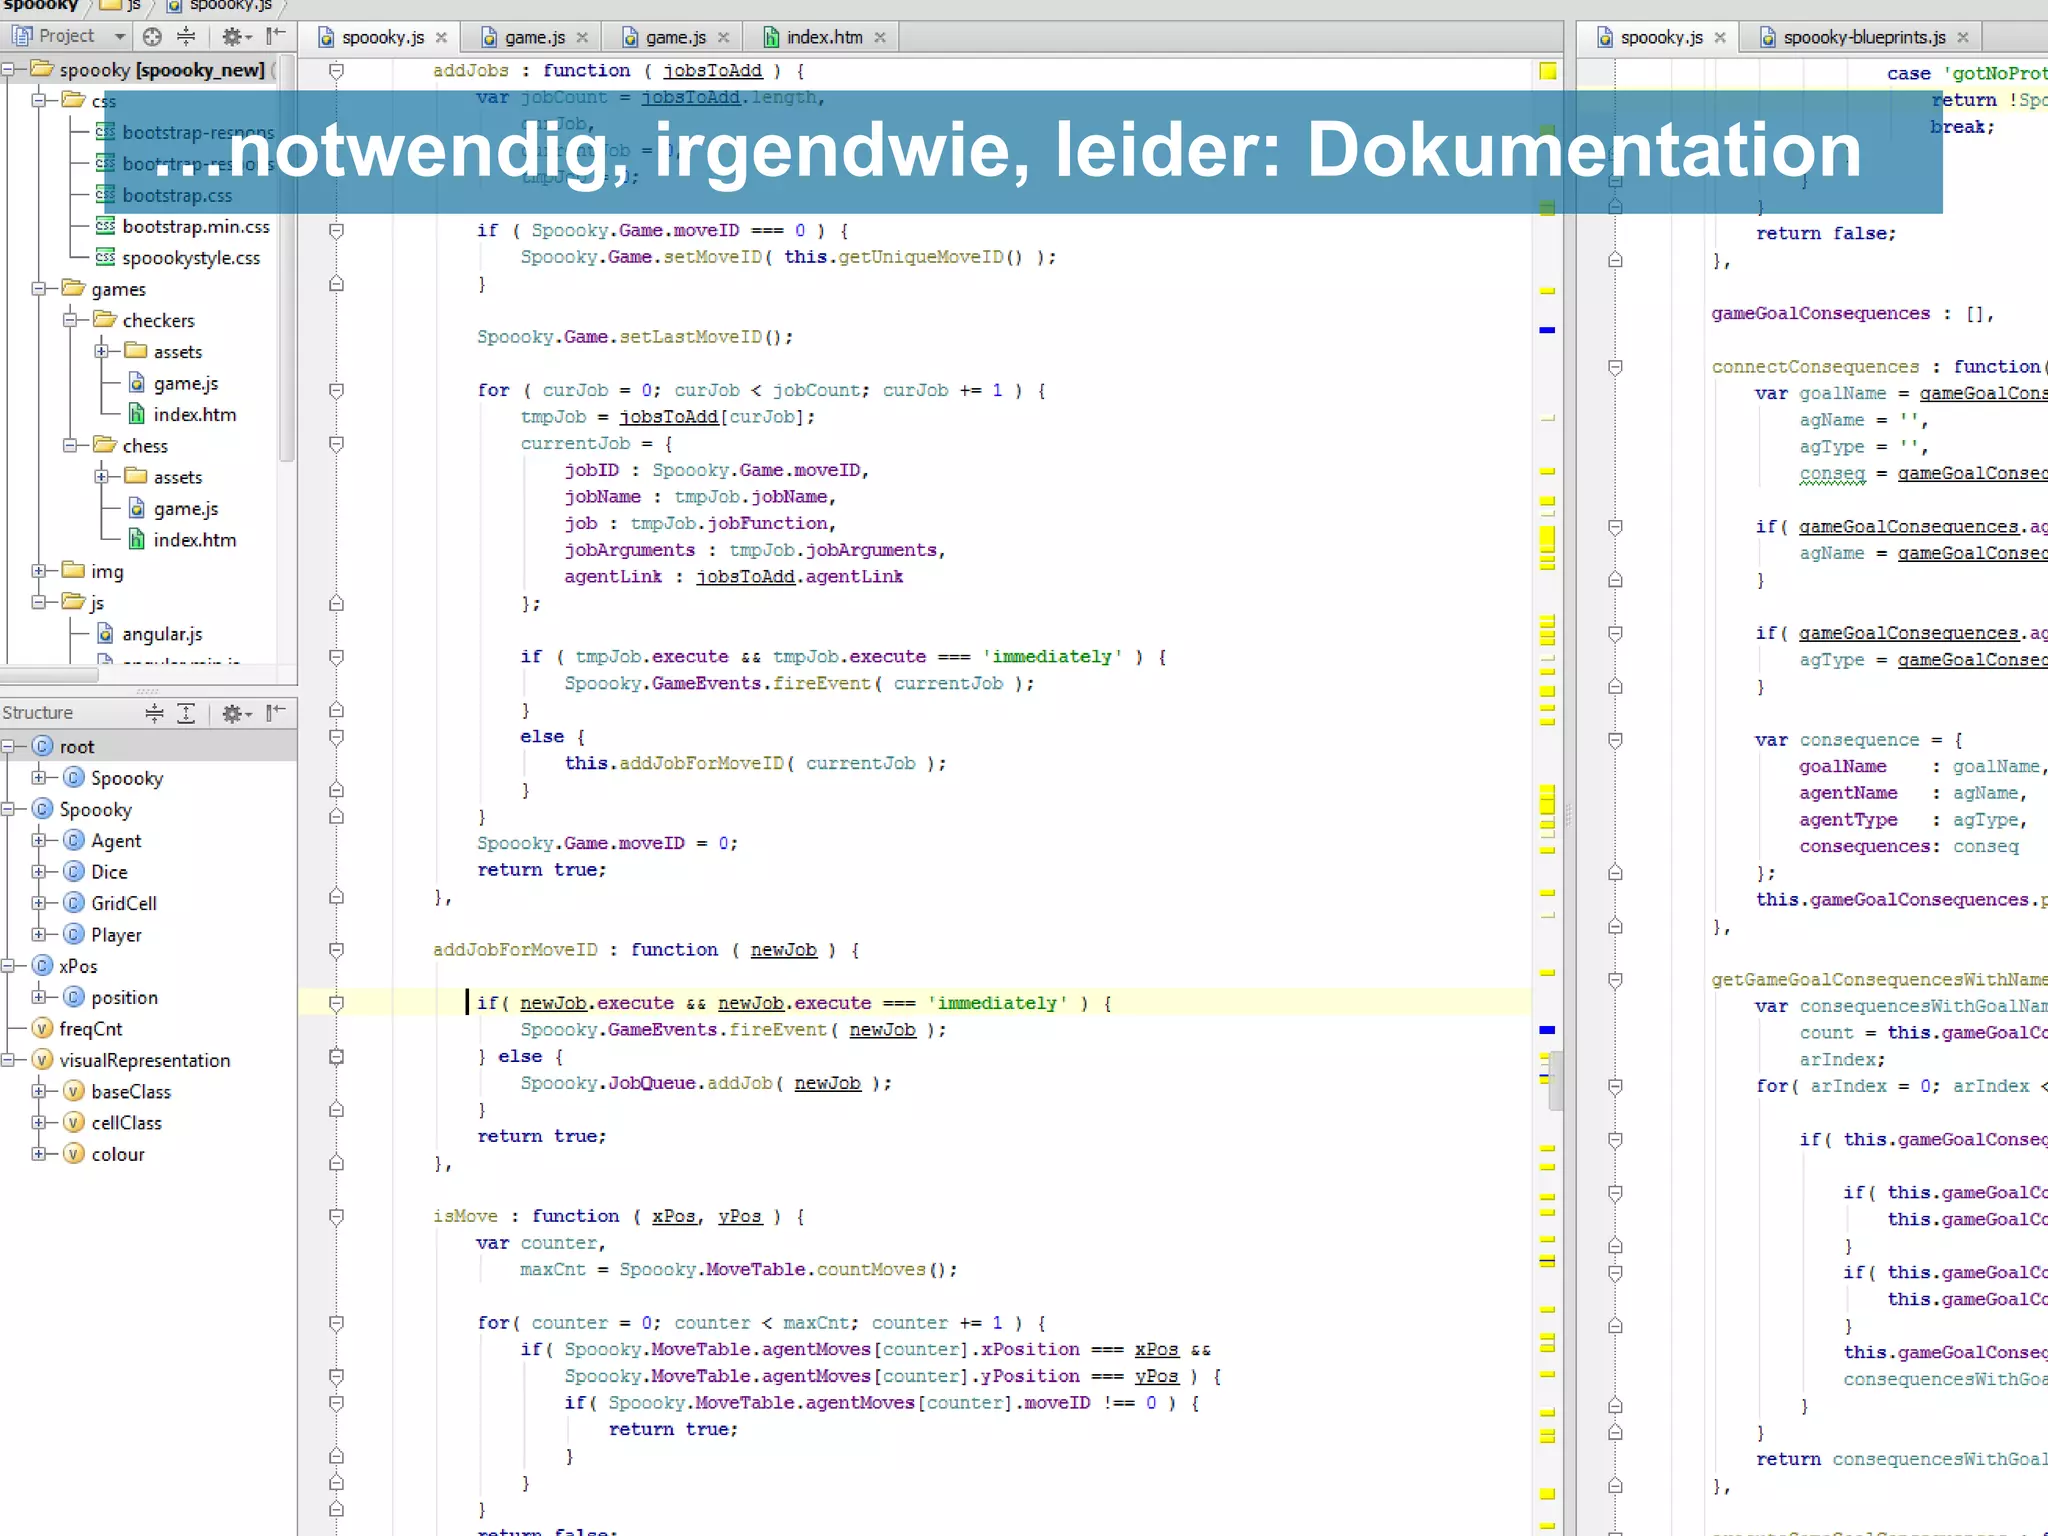The image size is (2048, 1536).
Task: Select colour variable in Structure
Action: [117, 1154]
